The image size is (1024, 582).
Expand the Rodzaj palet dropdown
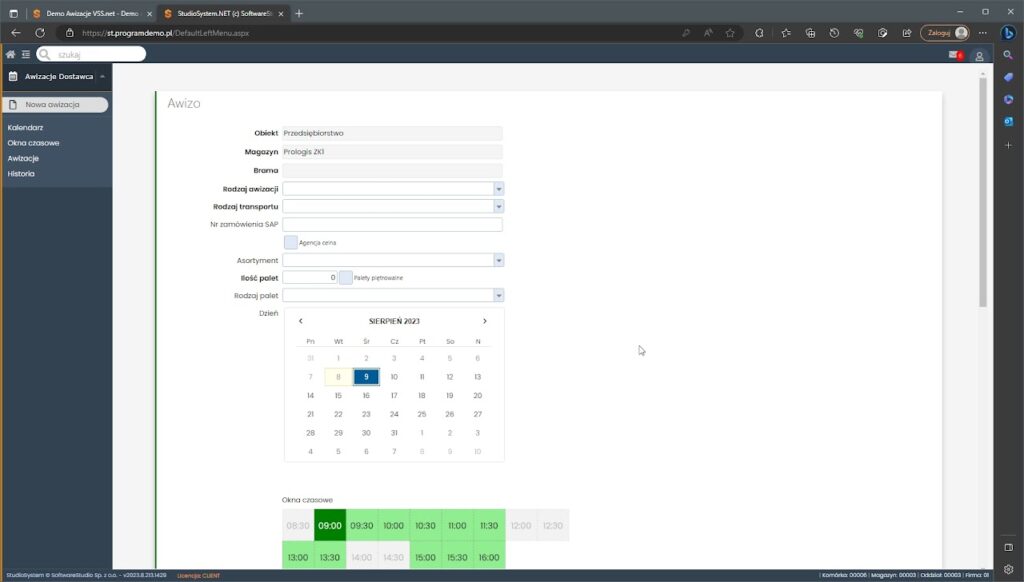(x=498, y=295)
